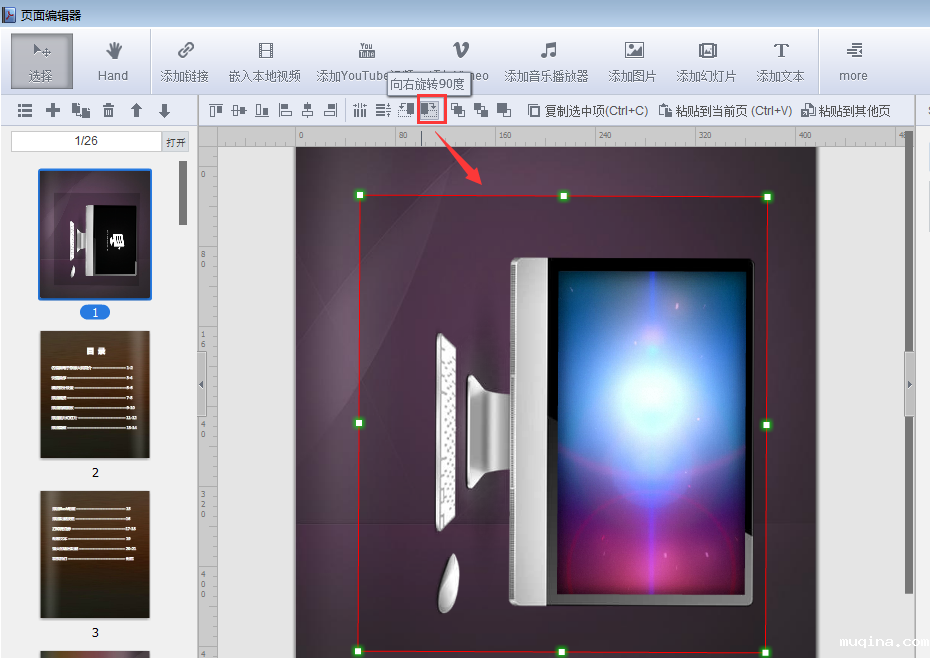The image size is (930, 658).
Task: Activate the Hand tool
Action: click(113, 61)
